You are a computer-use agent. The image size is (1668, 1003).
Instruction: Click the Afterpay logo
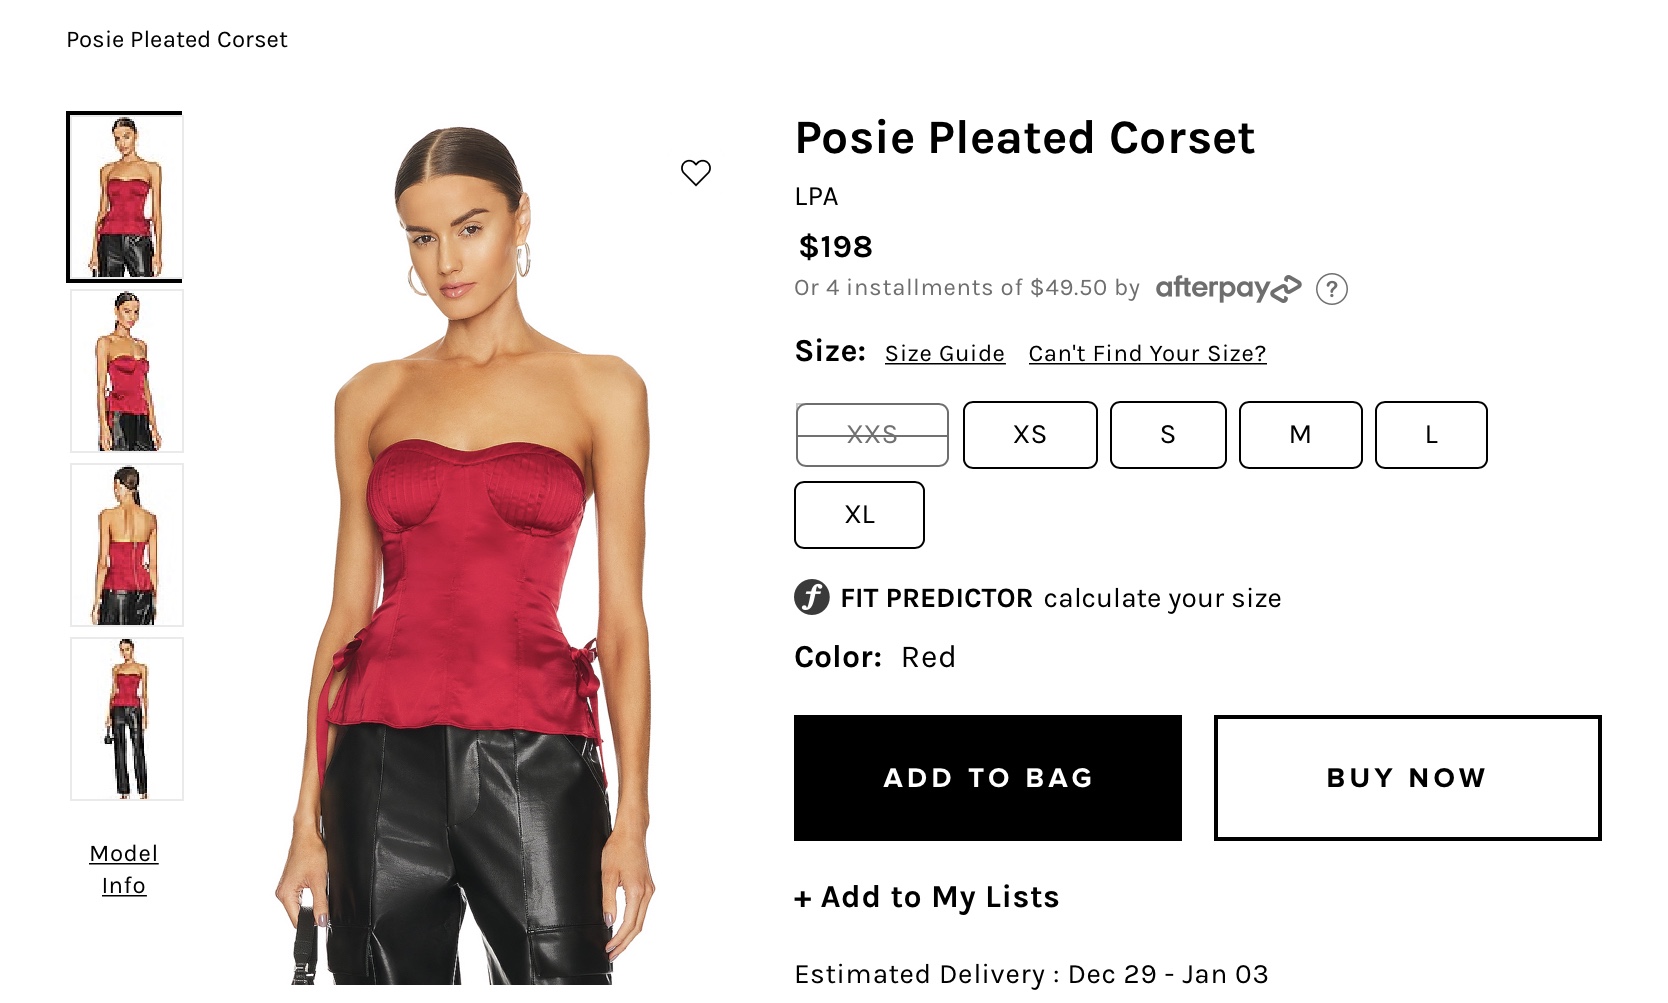(1228, 288)
